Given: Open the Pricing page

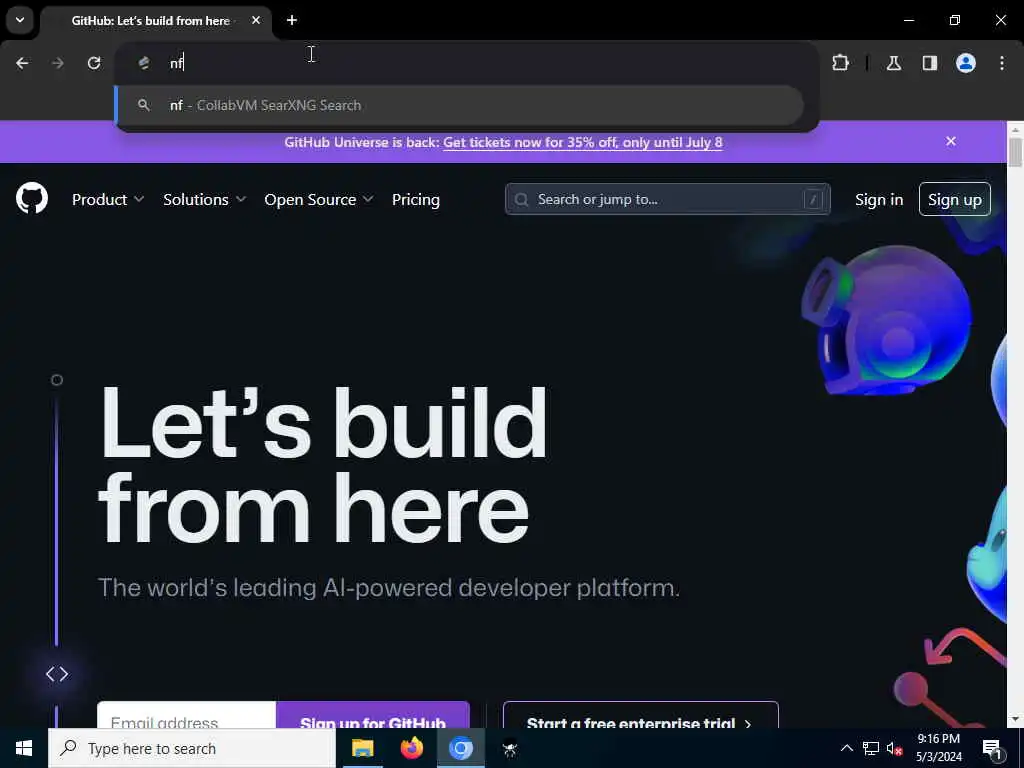Looking at the screenshot, I should 415,200.
